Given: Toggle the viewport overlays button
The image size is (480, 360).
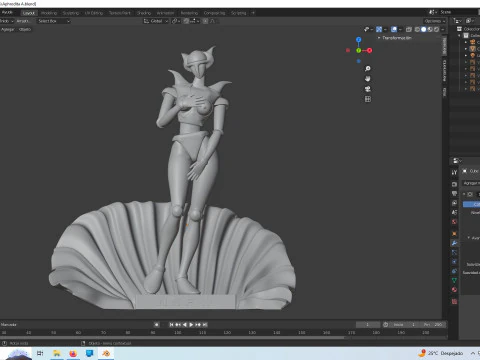Looking at the screenshot, I should [394, 29].
